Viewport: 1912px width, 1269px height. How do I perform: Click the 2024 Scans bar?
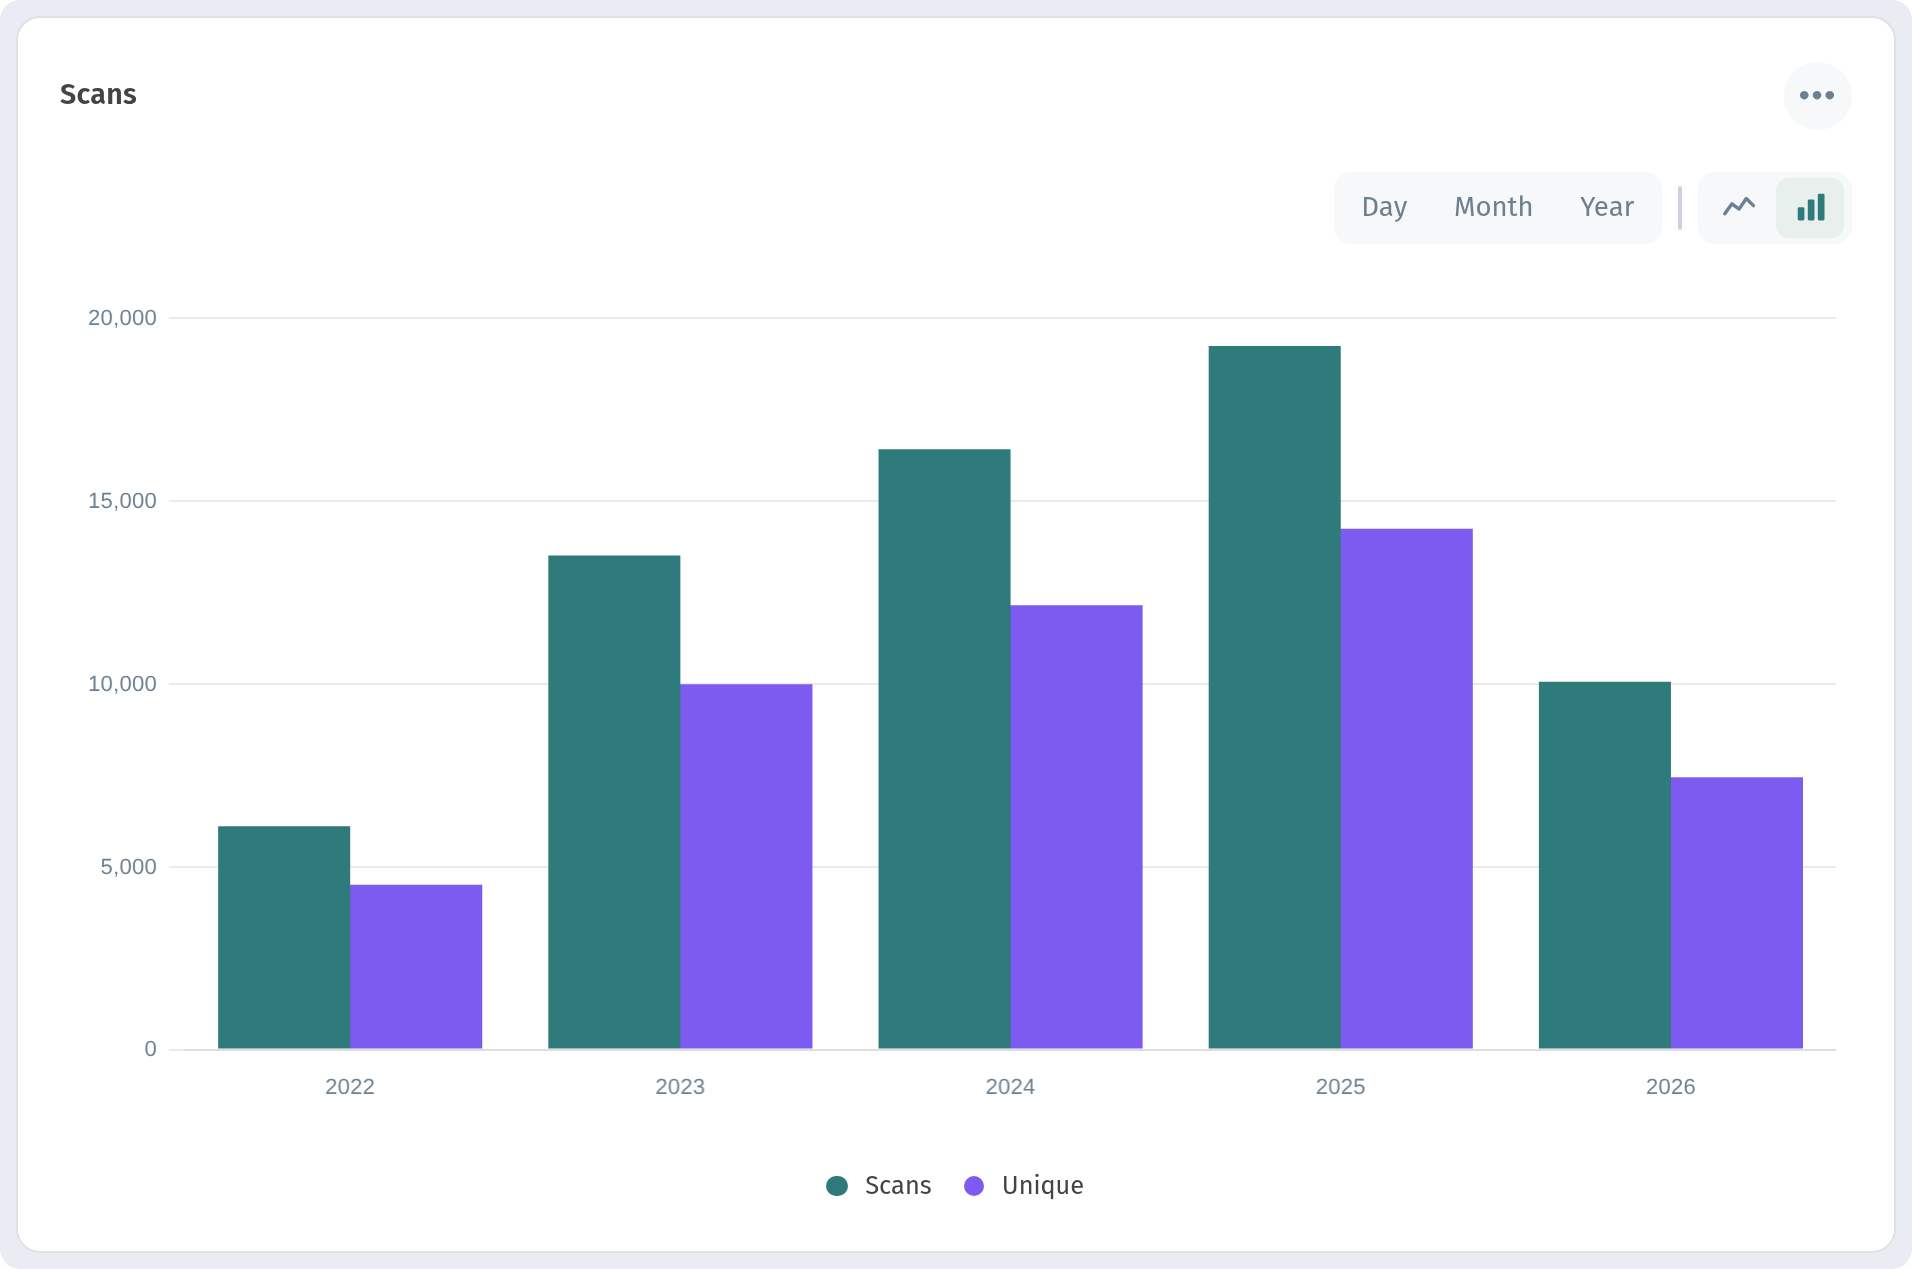(x=944, y=749)
